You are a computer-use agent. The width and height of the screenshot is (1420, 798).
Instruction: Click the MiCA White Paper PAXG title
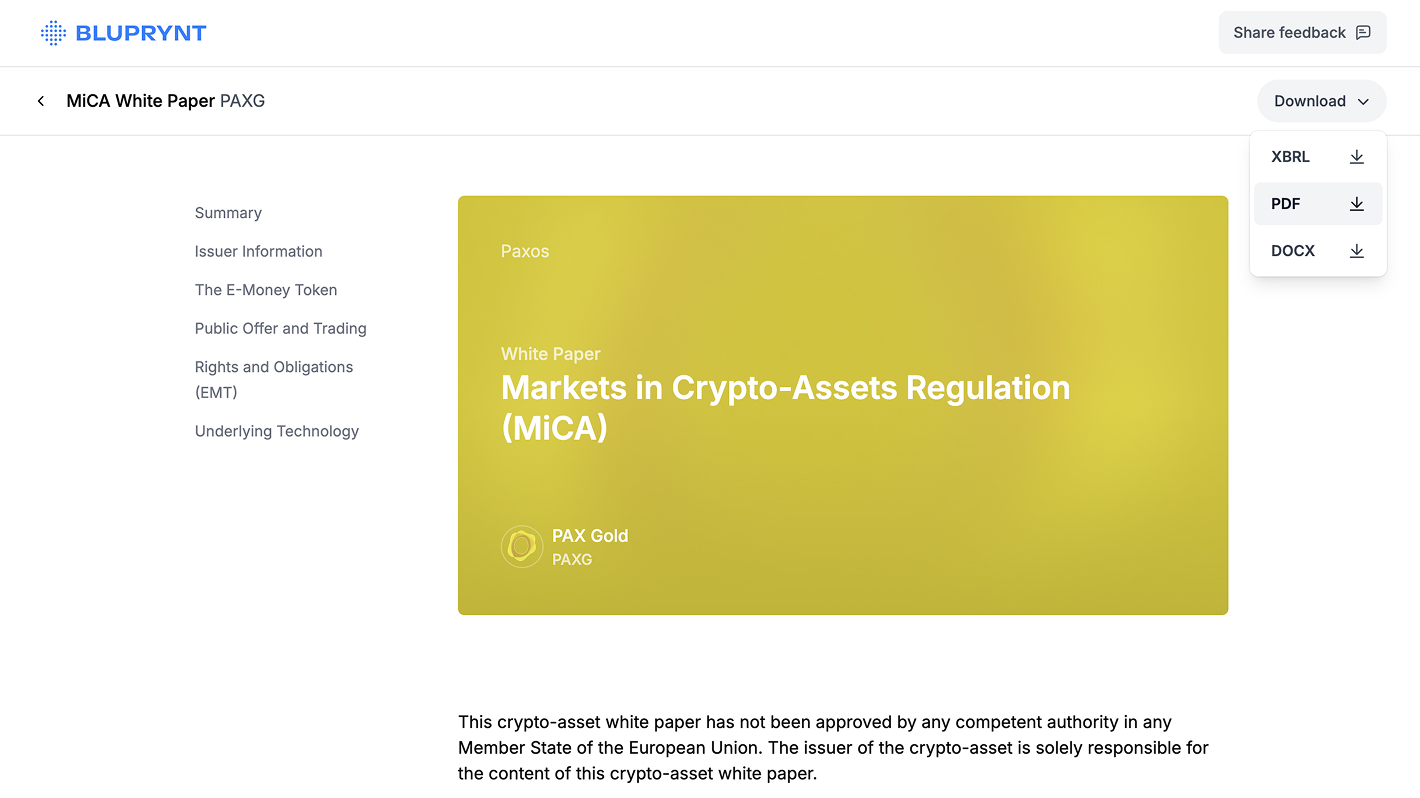pos(166,101)
